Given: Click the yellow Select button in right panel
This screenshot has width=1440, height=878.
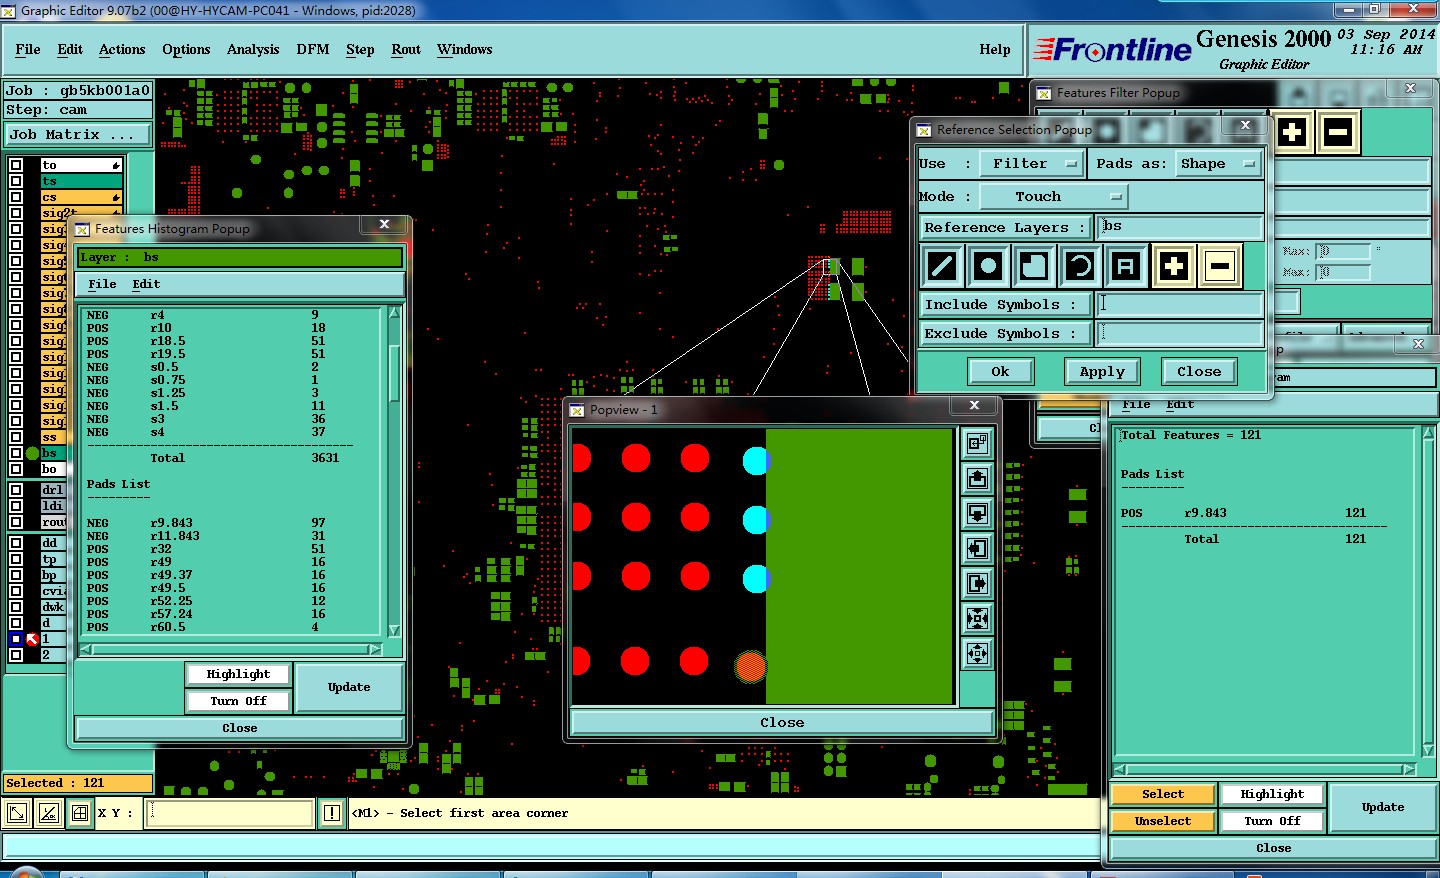Looking at the screenshot, I should [x=1163, y=794].
